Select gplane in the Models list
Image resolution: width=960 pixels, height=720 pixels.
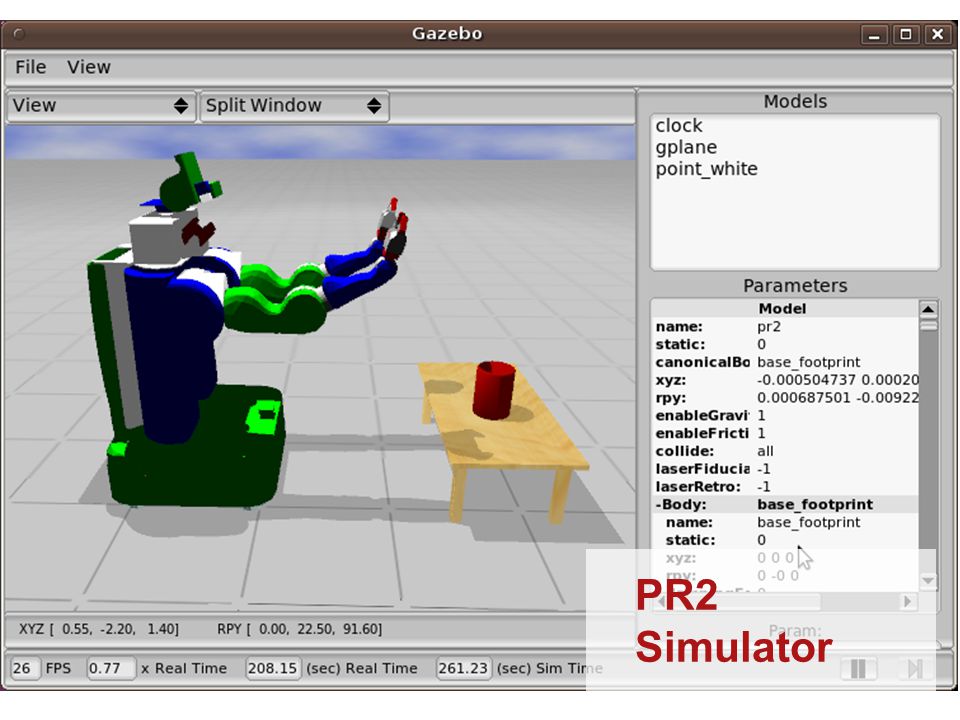pos(686,147)
